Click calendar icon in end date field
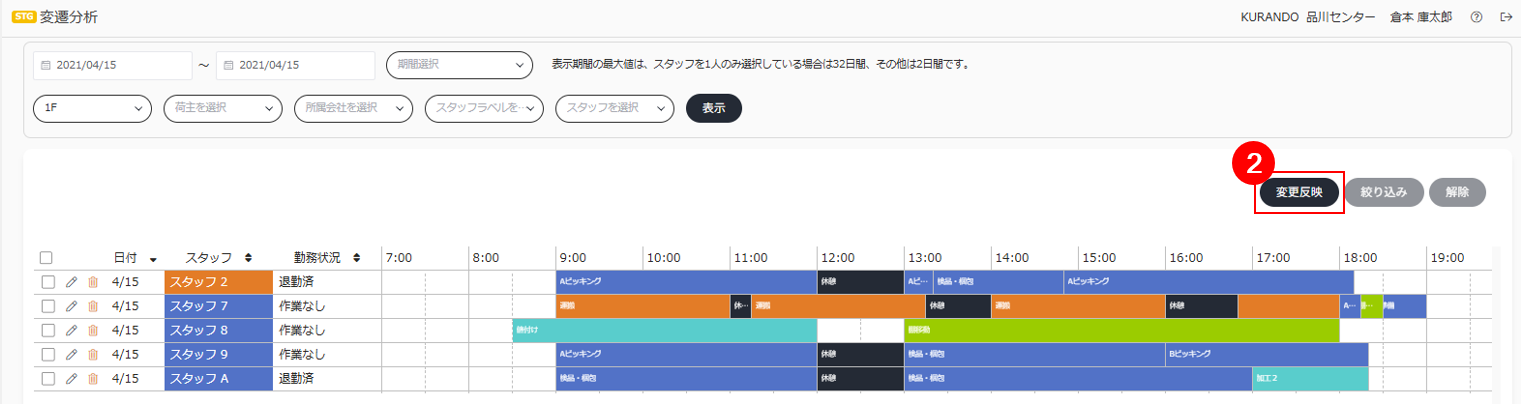The width and height of the screenshot is (1521, 404). [229, 66]
